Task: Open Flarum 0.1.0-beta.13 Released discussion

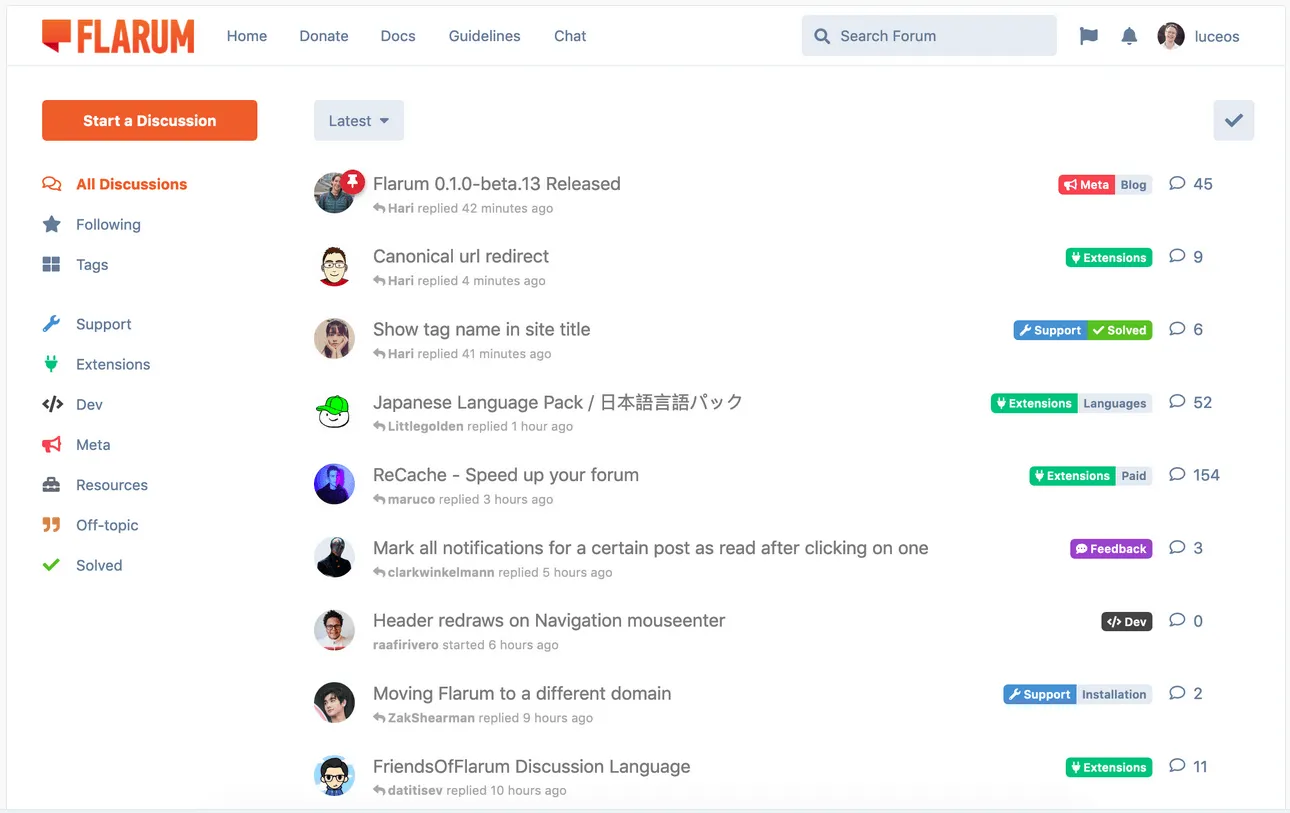Action: point(497,184)
